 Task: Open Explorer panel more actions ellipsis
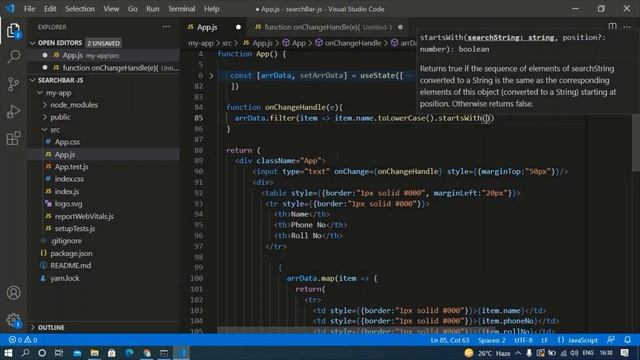pyautogui.click(x=166, y=27)
